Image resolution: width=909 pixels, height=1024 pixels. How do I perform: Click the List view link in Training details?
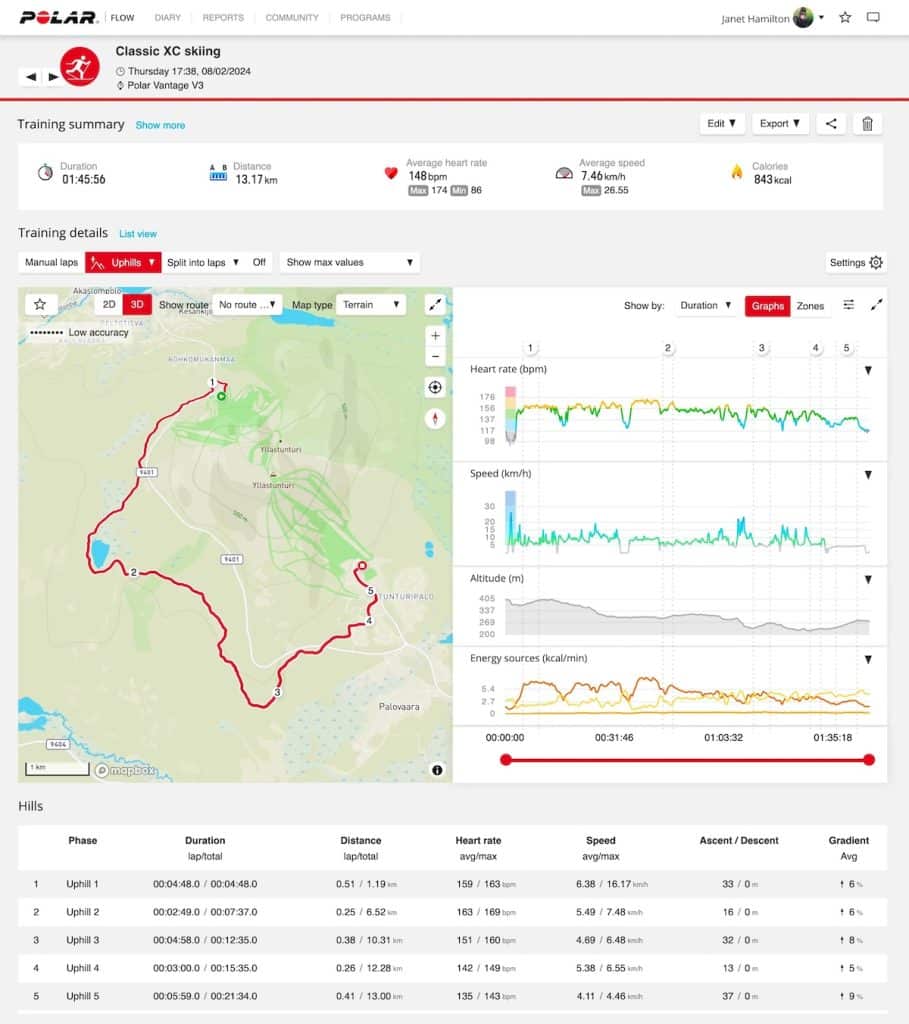pos(138,233)
